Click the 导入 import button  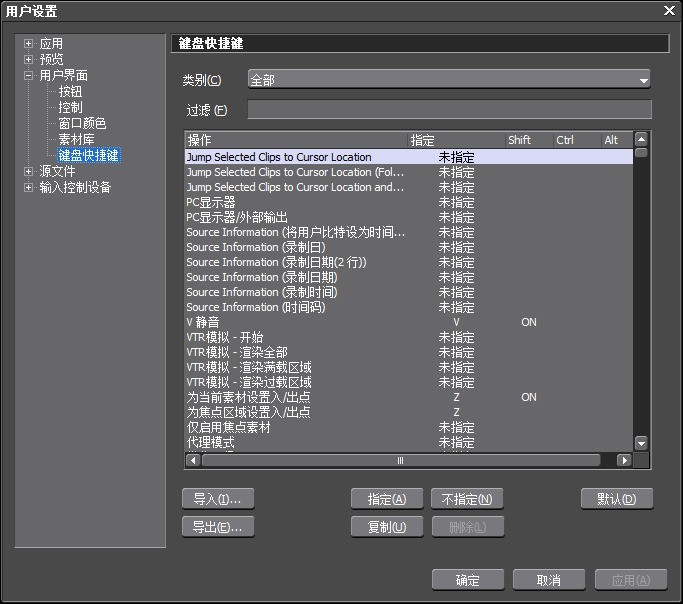tap(218, 499)
